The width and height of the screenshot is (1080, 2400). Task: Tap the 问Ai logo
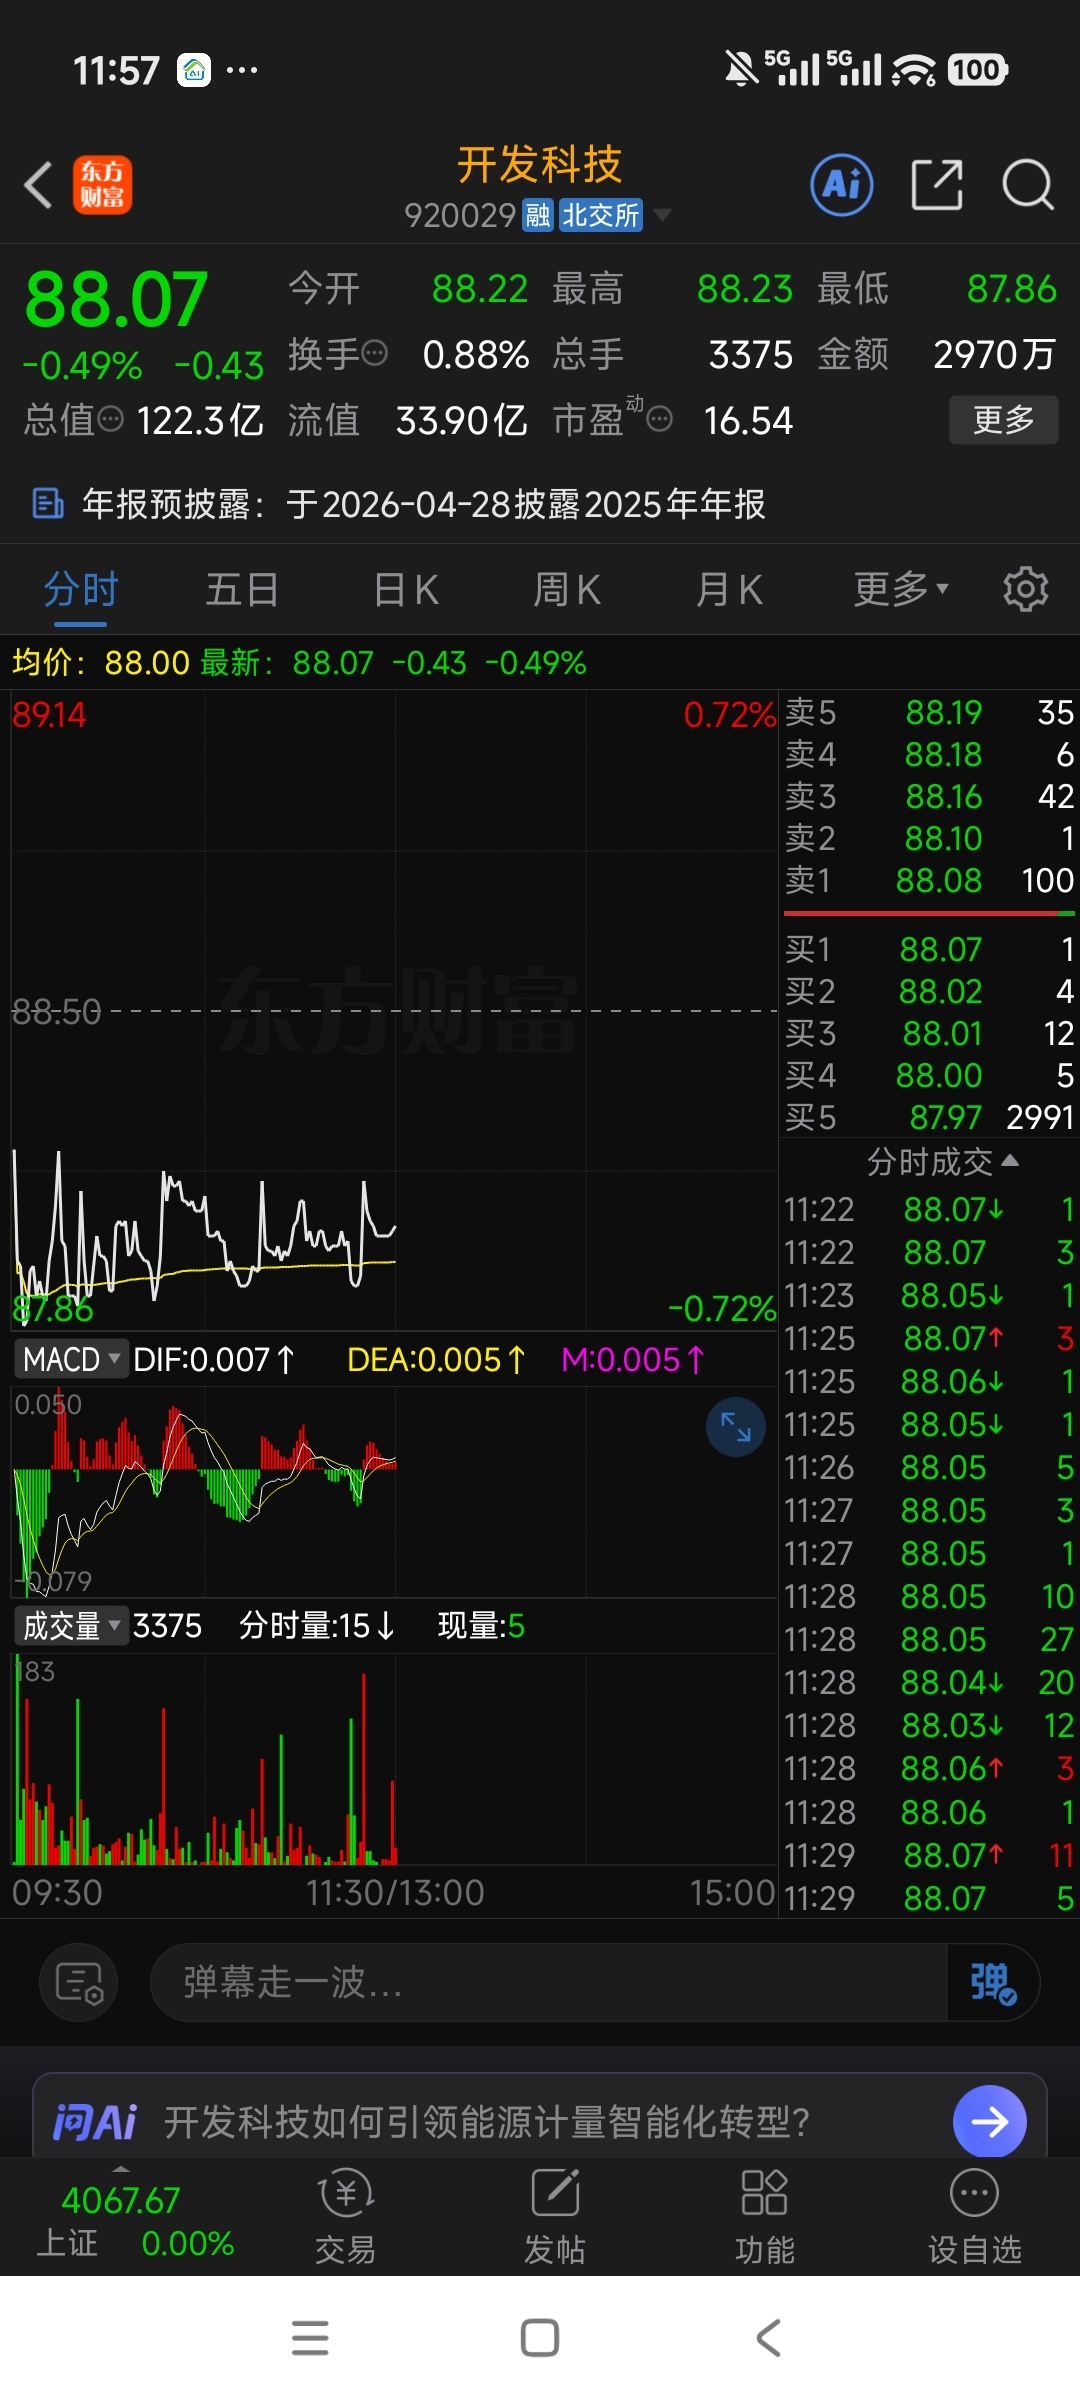(94, 2122)
